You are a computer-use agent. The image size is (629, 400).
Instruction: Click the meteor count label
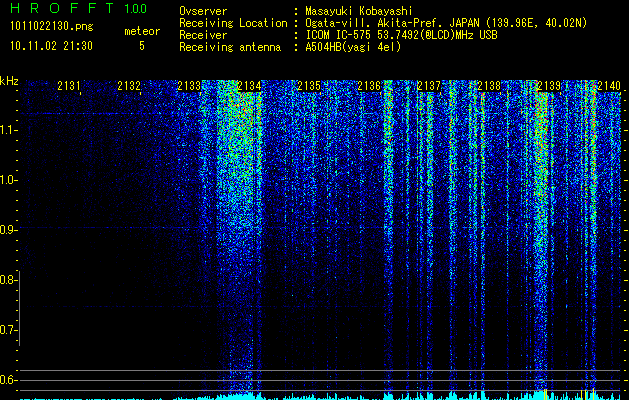142,31
